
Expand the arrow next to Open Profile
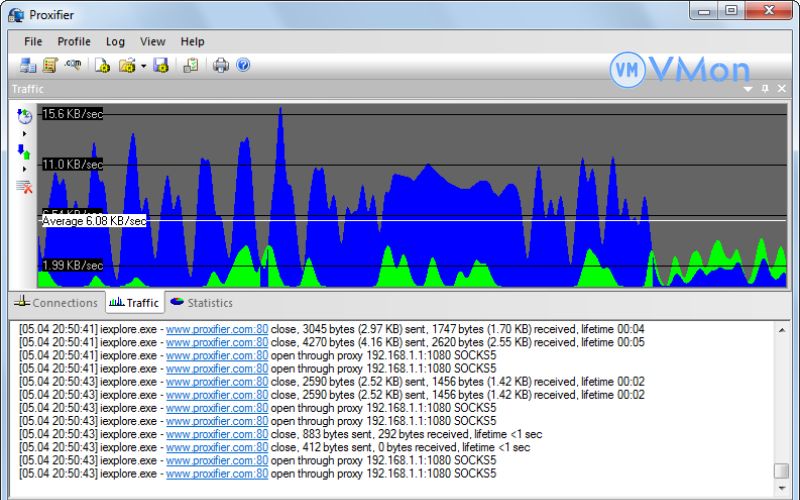(143, 67)
